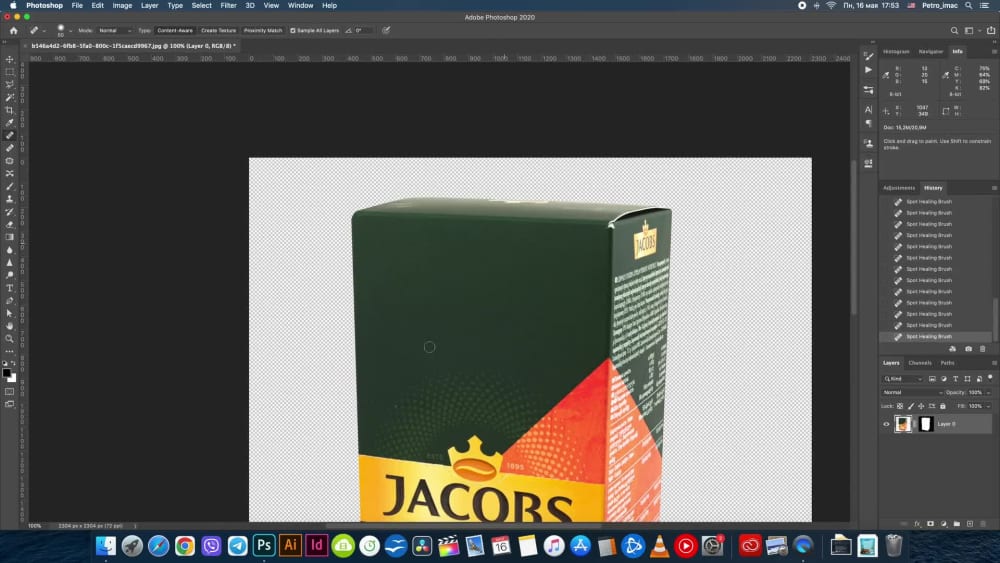1000x563 pixels.
Task: Create a new layer
Action: pos(970,523)
